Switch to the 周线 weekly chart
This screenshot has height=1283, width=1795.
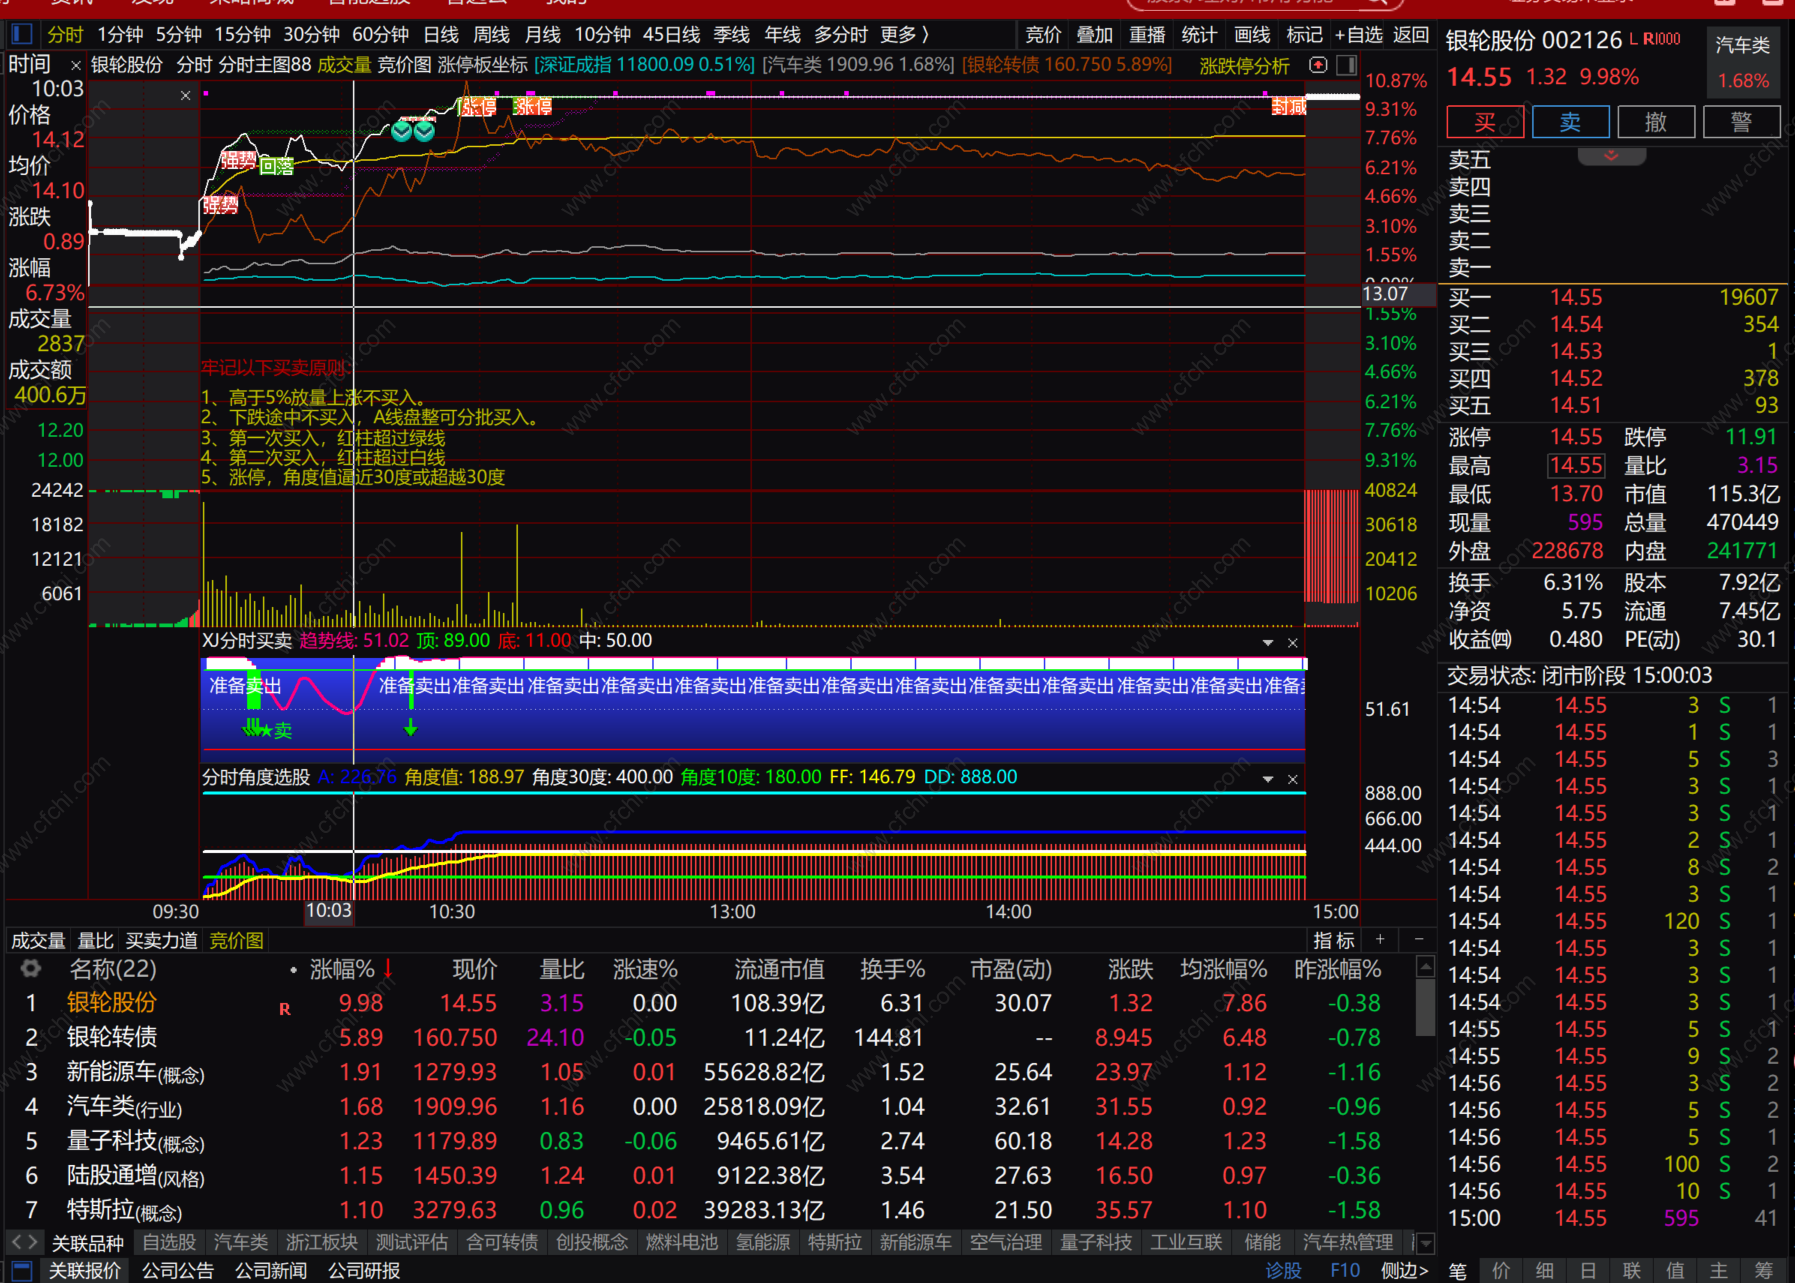(492, 35)
